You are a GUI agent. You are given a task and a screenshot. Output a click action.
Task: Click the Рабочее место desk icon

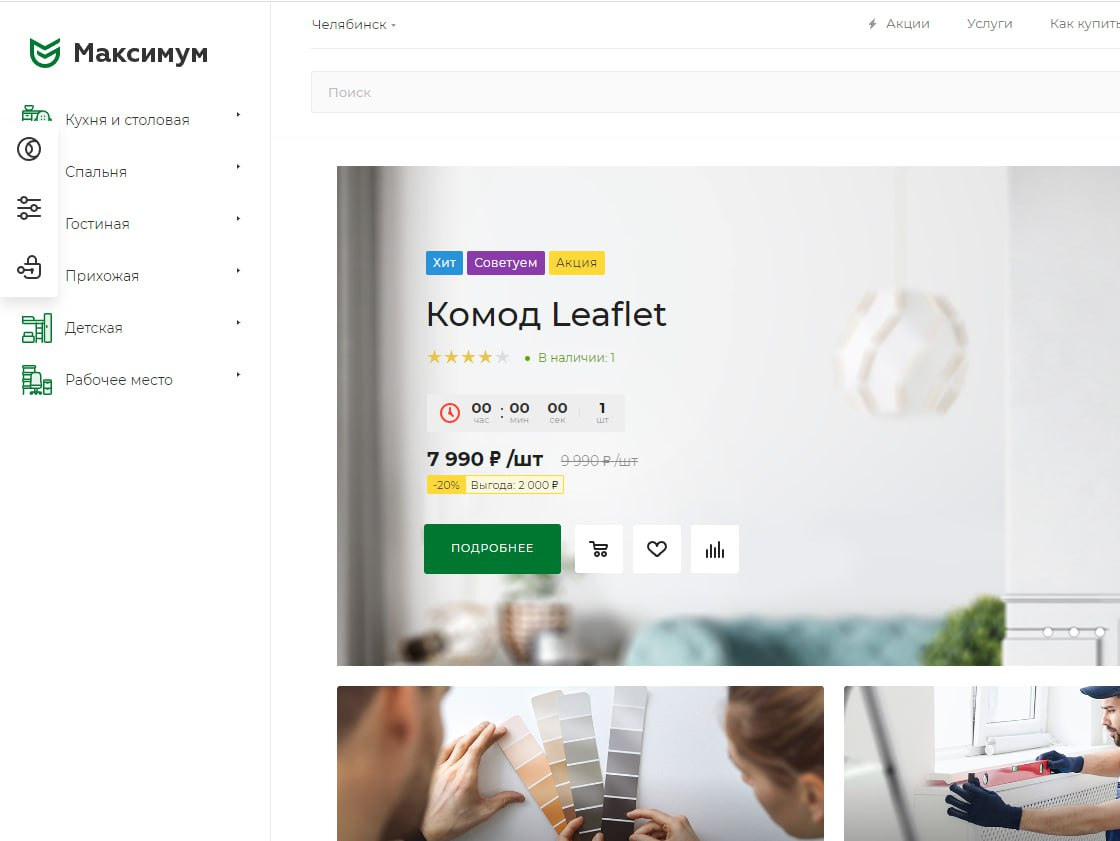click(x=36, y=380)
